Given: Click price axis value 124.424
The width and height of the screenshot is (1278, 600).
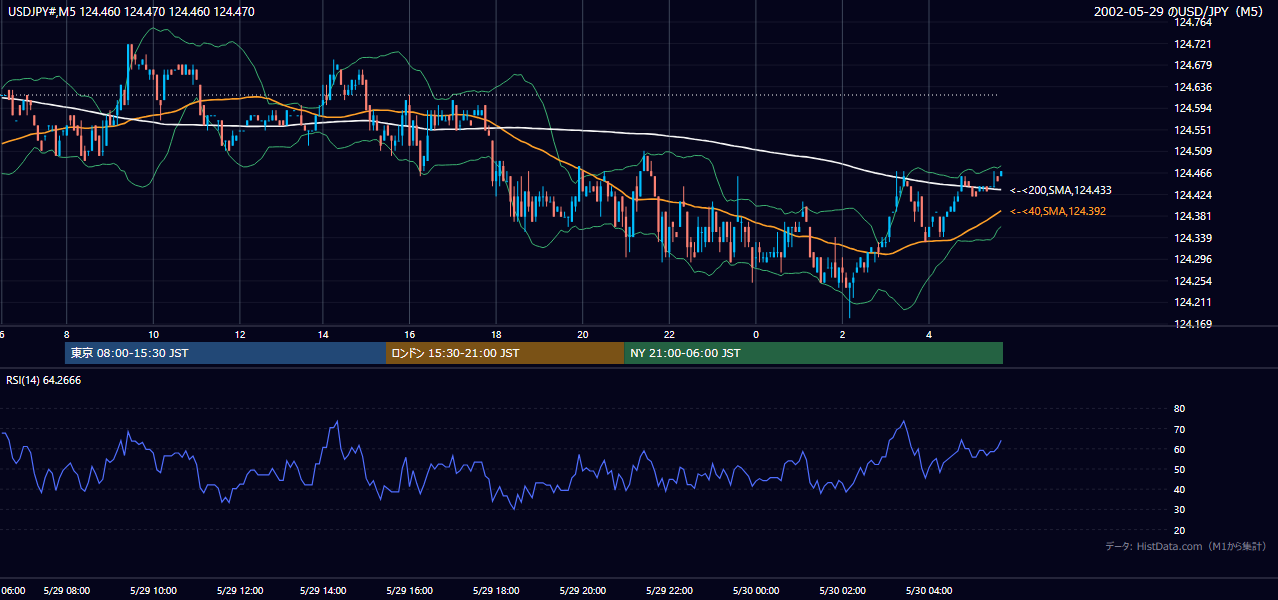Looking at the screenshot, I should pyautogui.click(x=1192, y=195).
